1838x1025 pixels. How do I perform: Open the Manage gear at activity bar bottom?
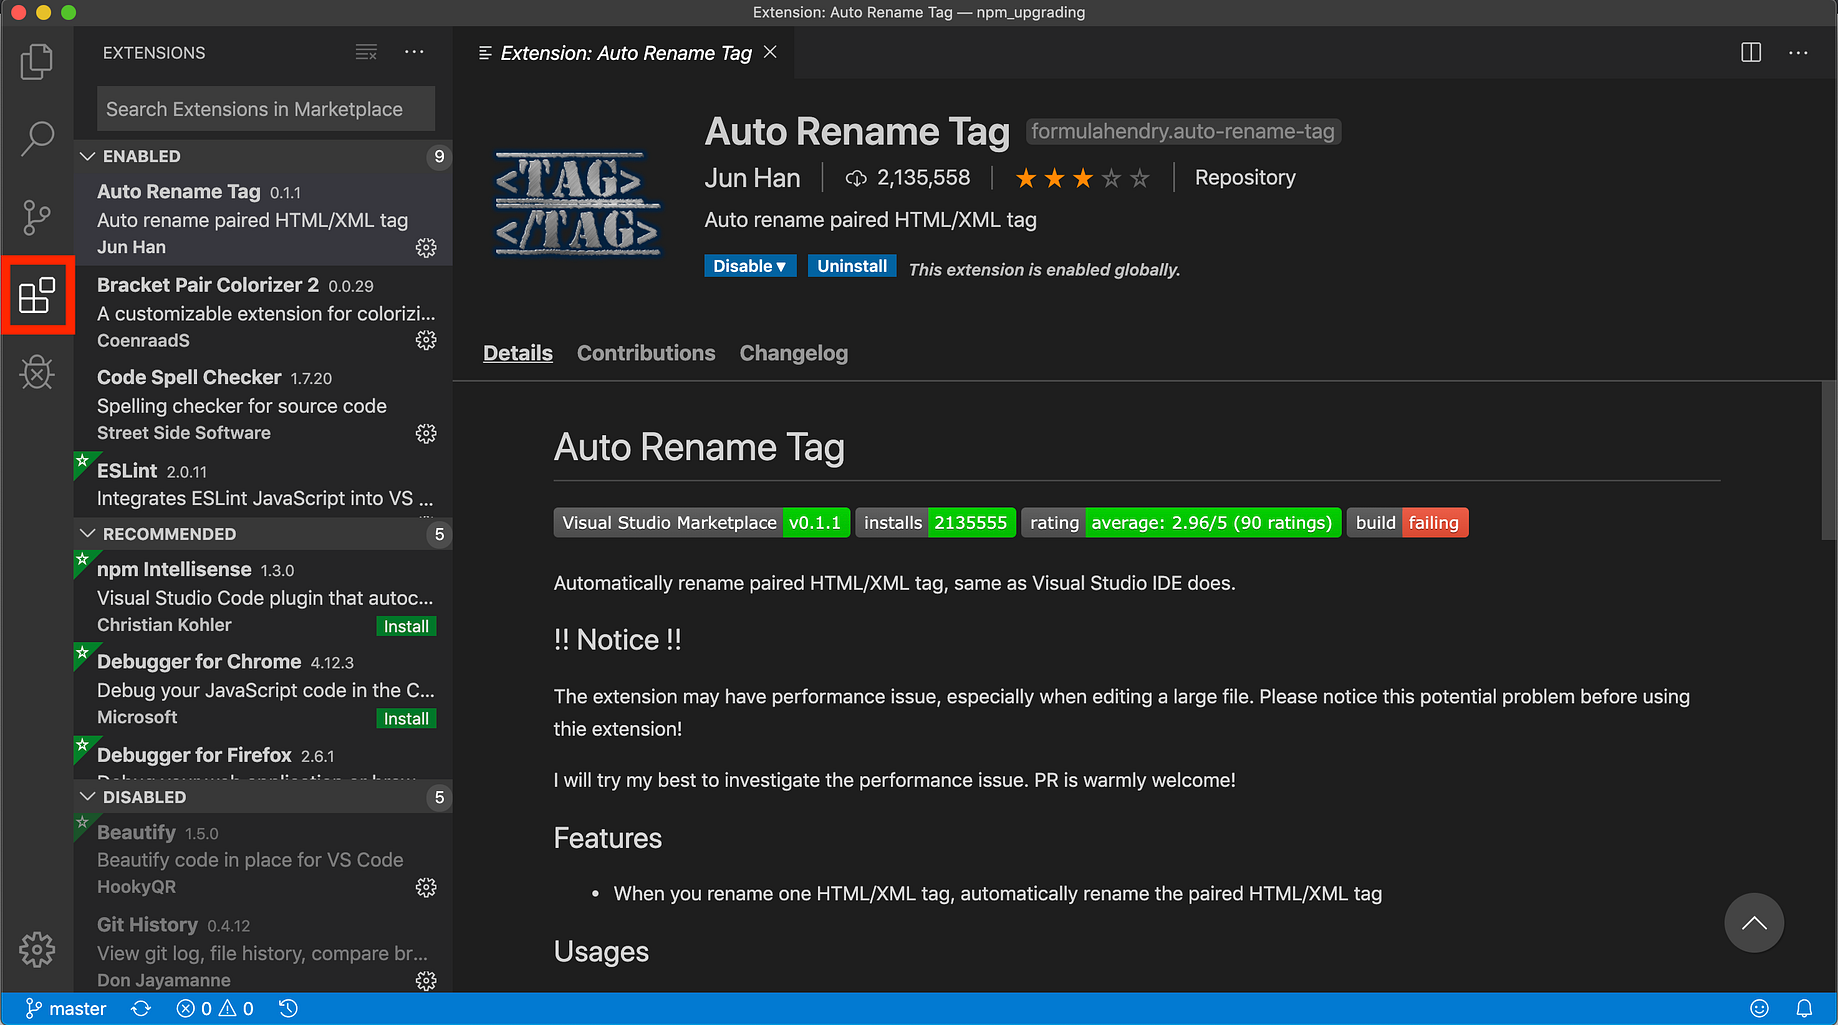(37, 950)
